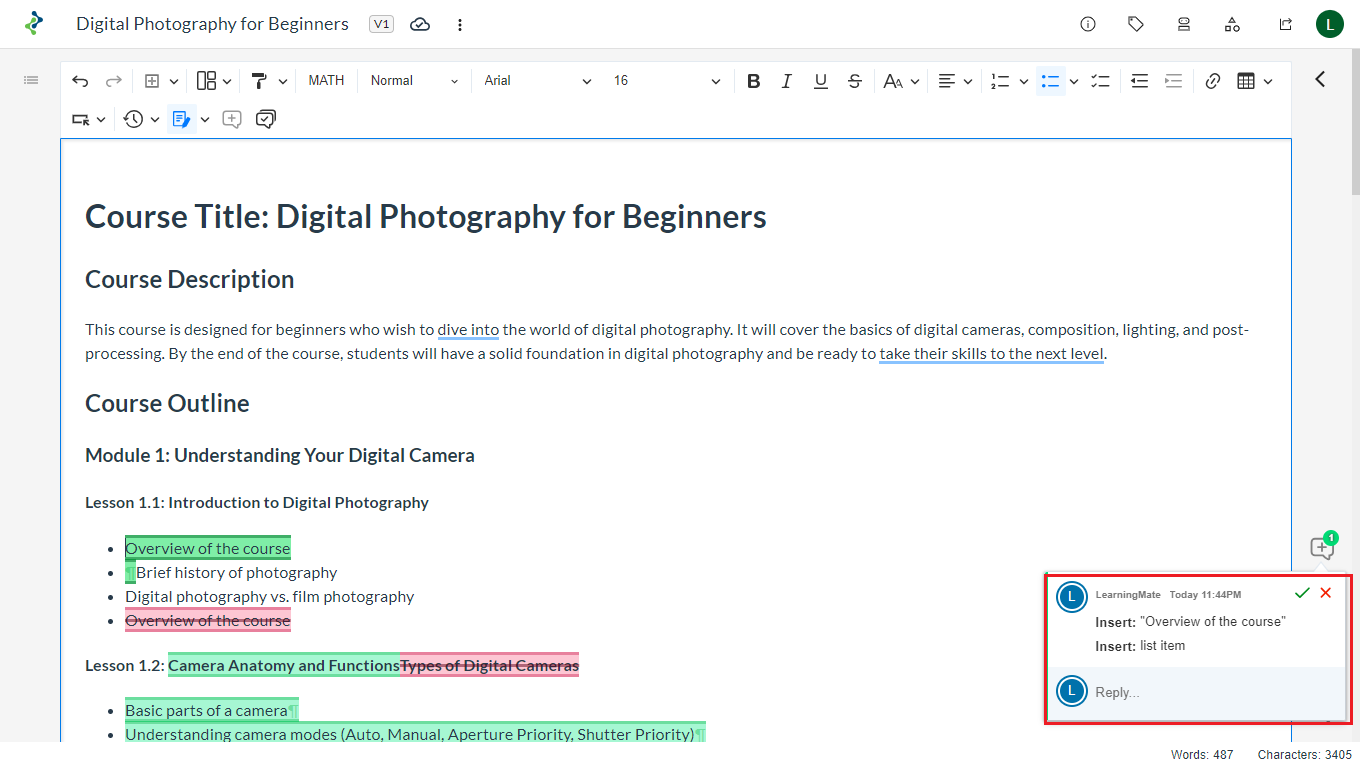Open the Arial font family dropdown

click(x=537, y=81)
